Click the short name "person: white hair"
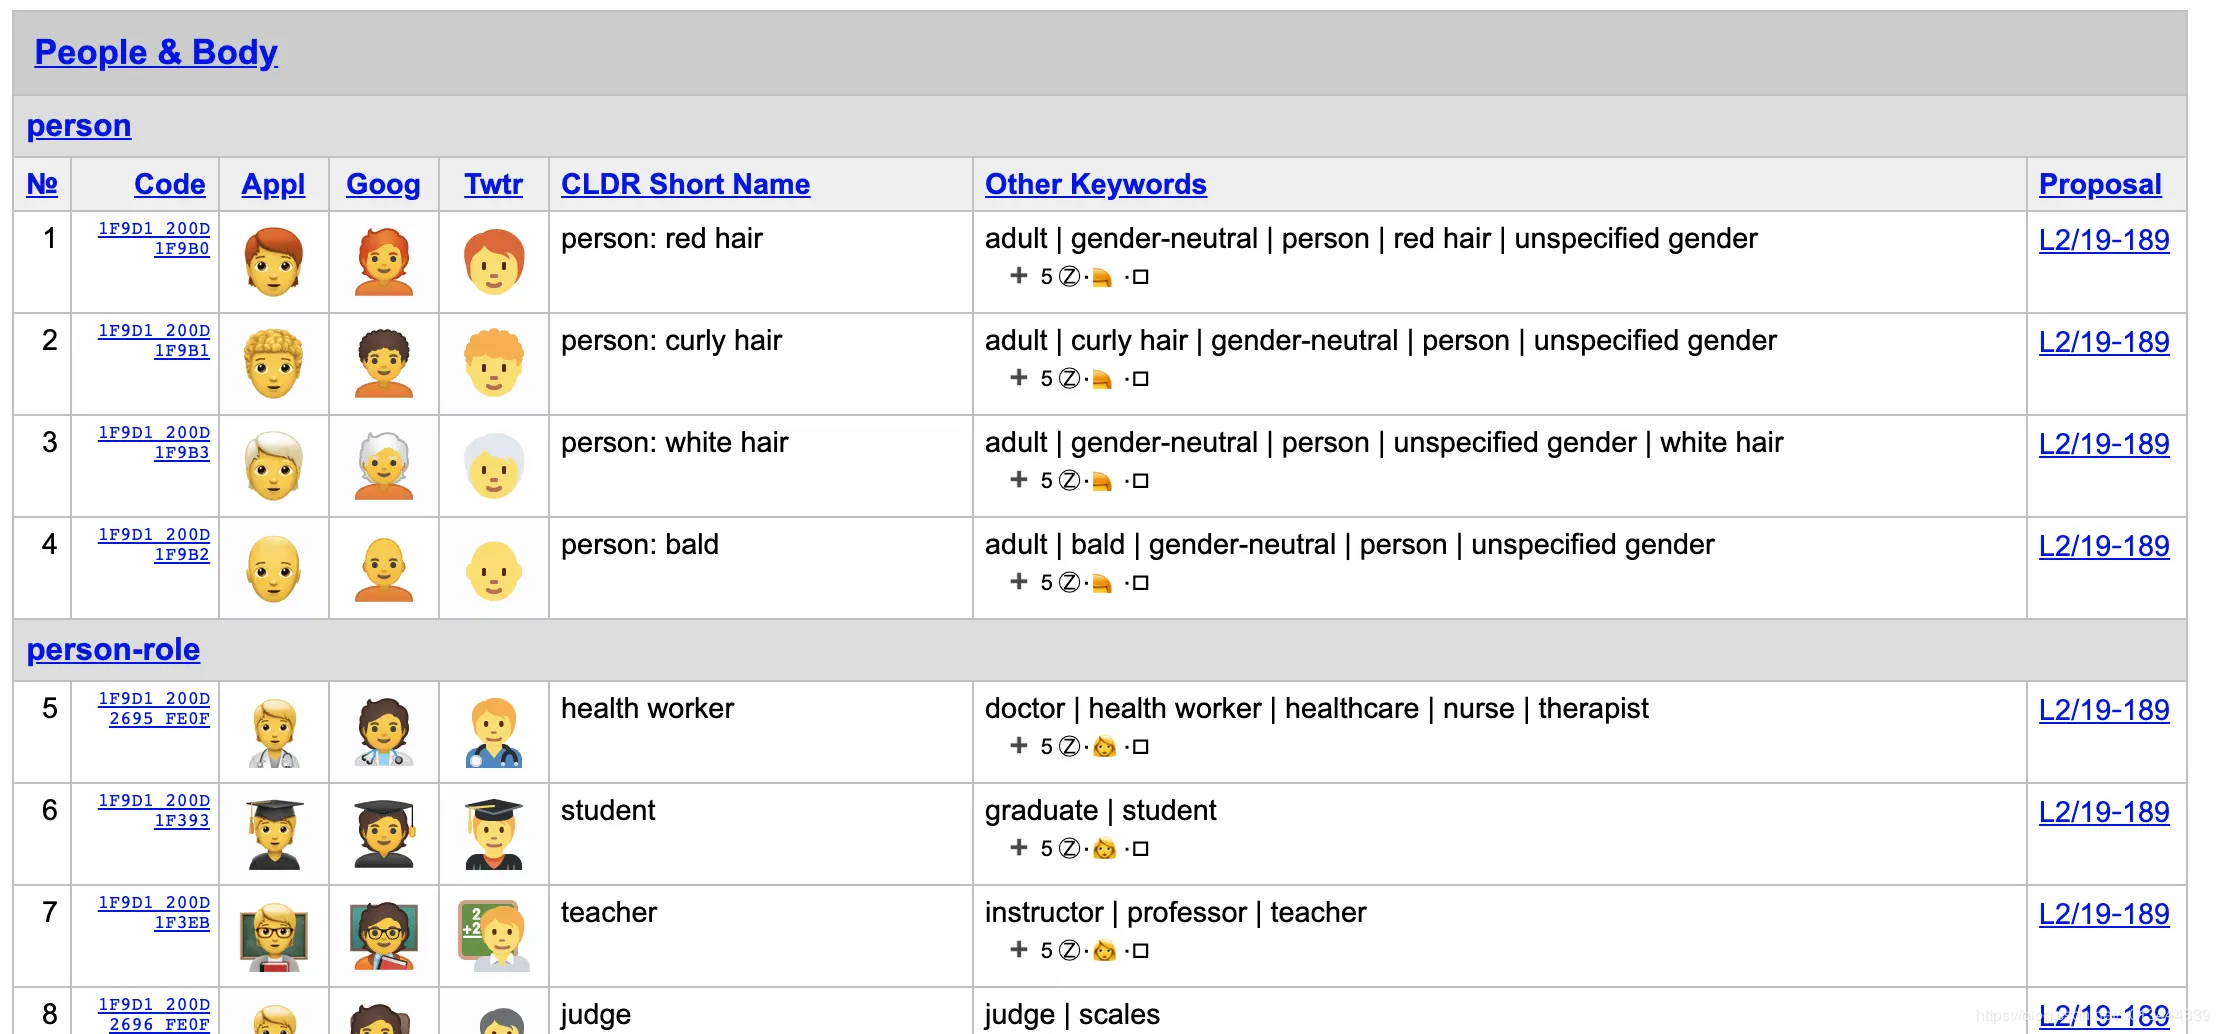Viewport: 2220px width, 1034px height. [x=675, y=443]
